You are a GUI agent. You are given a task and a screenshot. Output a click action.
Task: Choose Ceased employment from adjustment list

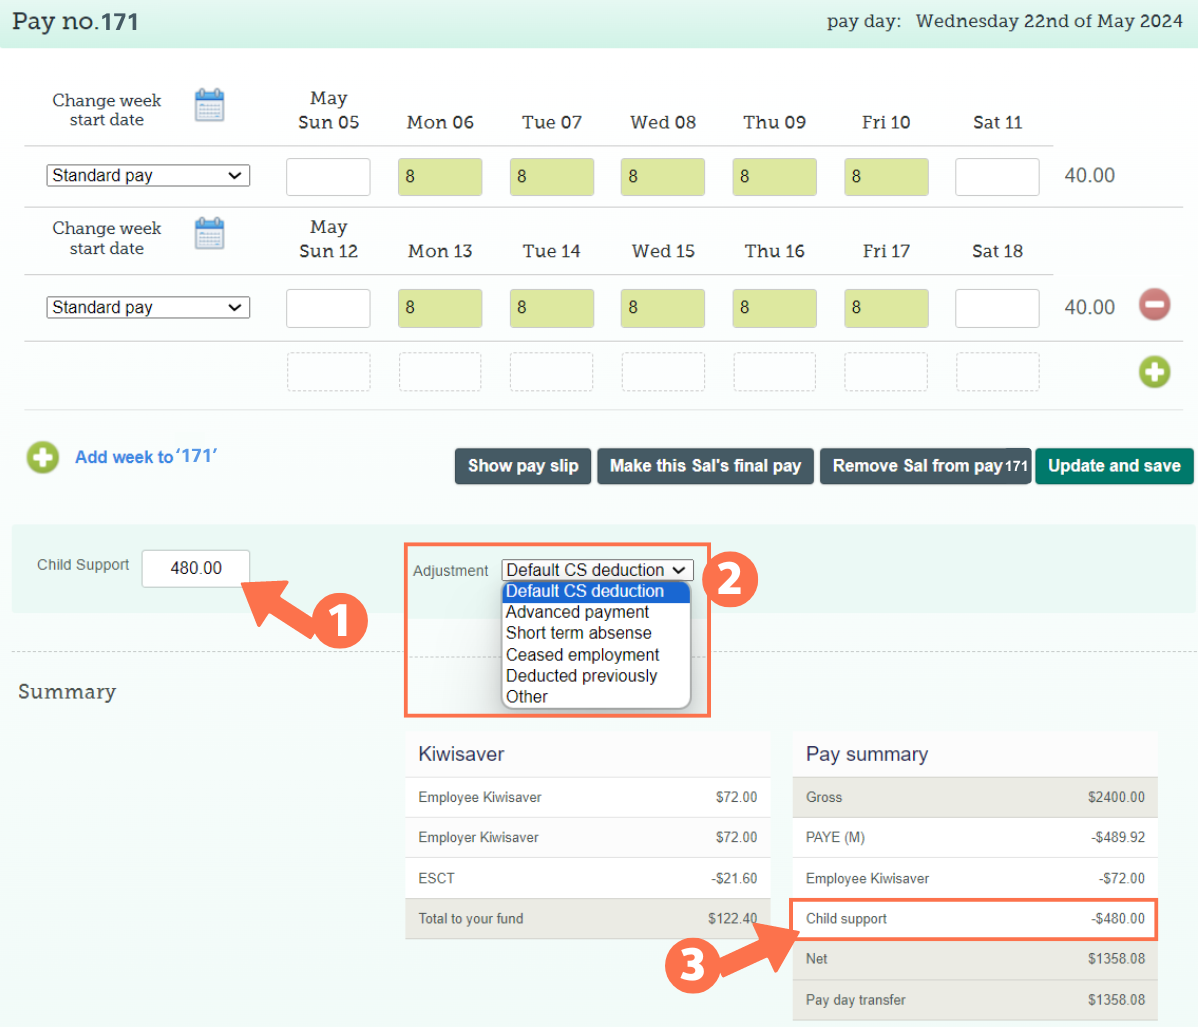point(582,655)
